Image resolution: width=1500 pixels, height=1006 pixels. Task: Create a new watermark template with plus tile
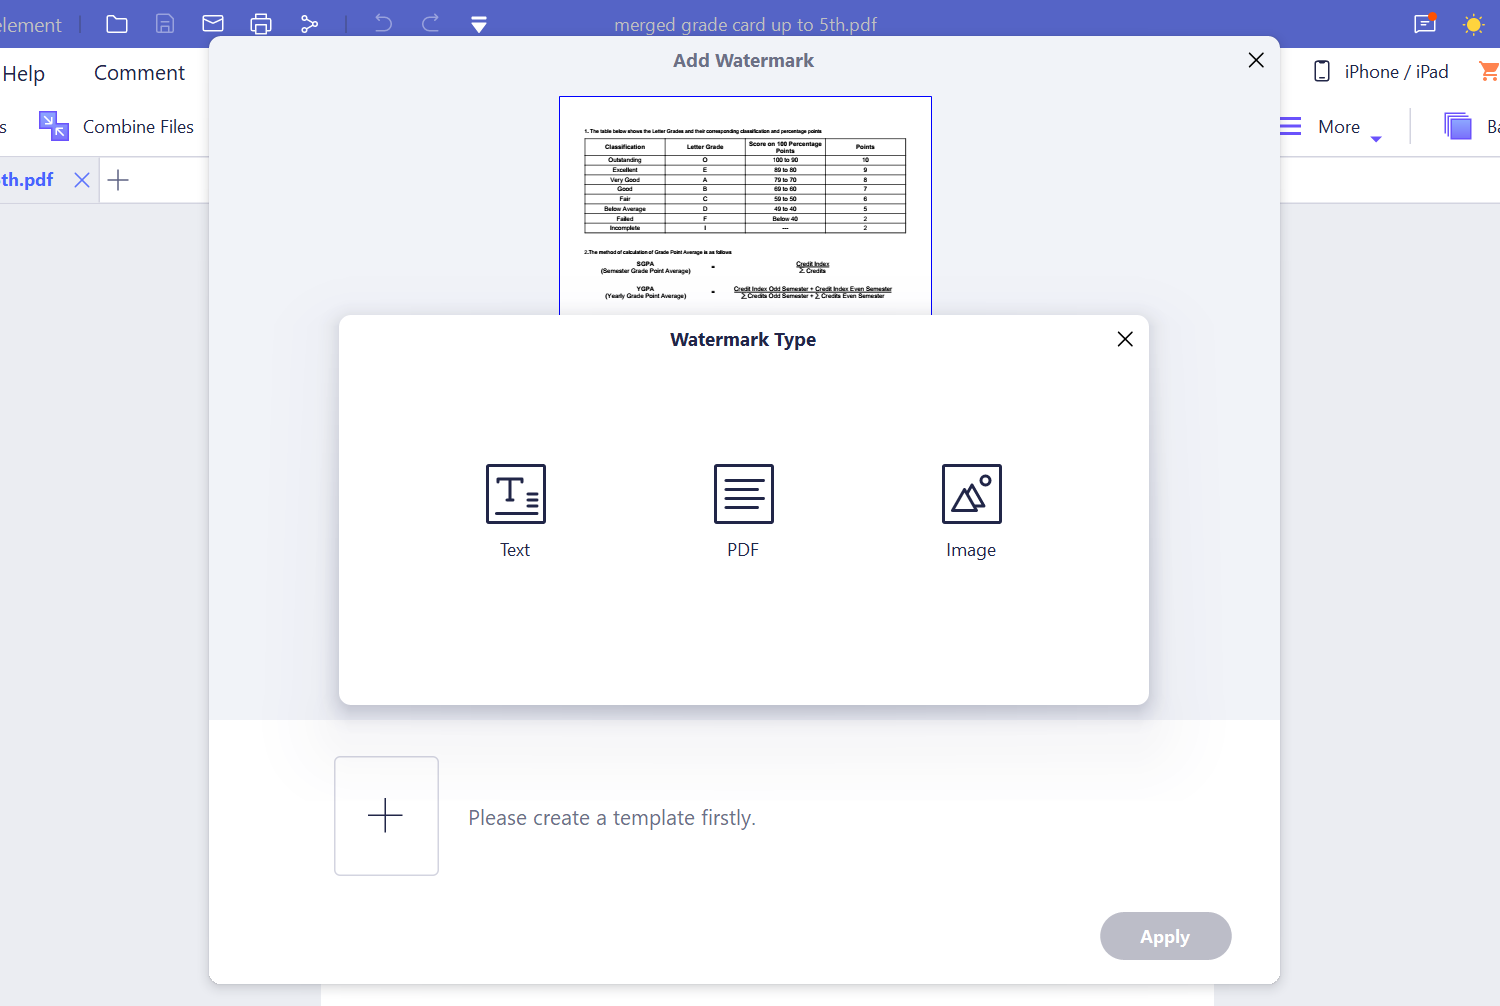click(386, 815)
